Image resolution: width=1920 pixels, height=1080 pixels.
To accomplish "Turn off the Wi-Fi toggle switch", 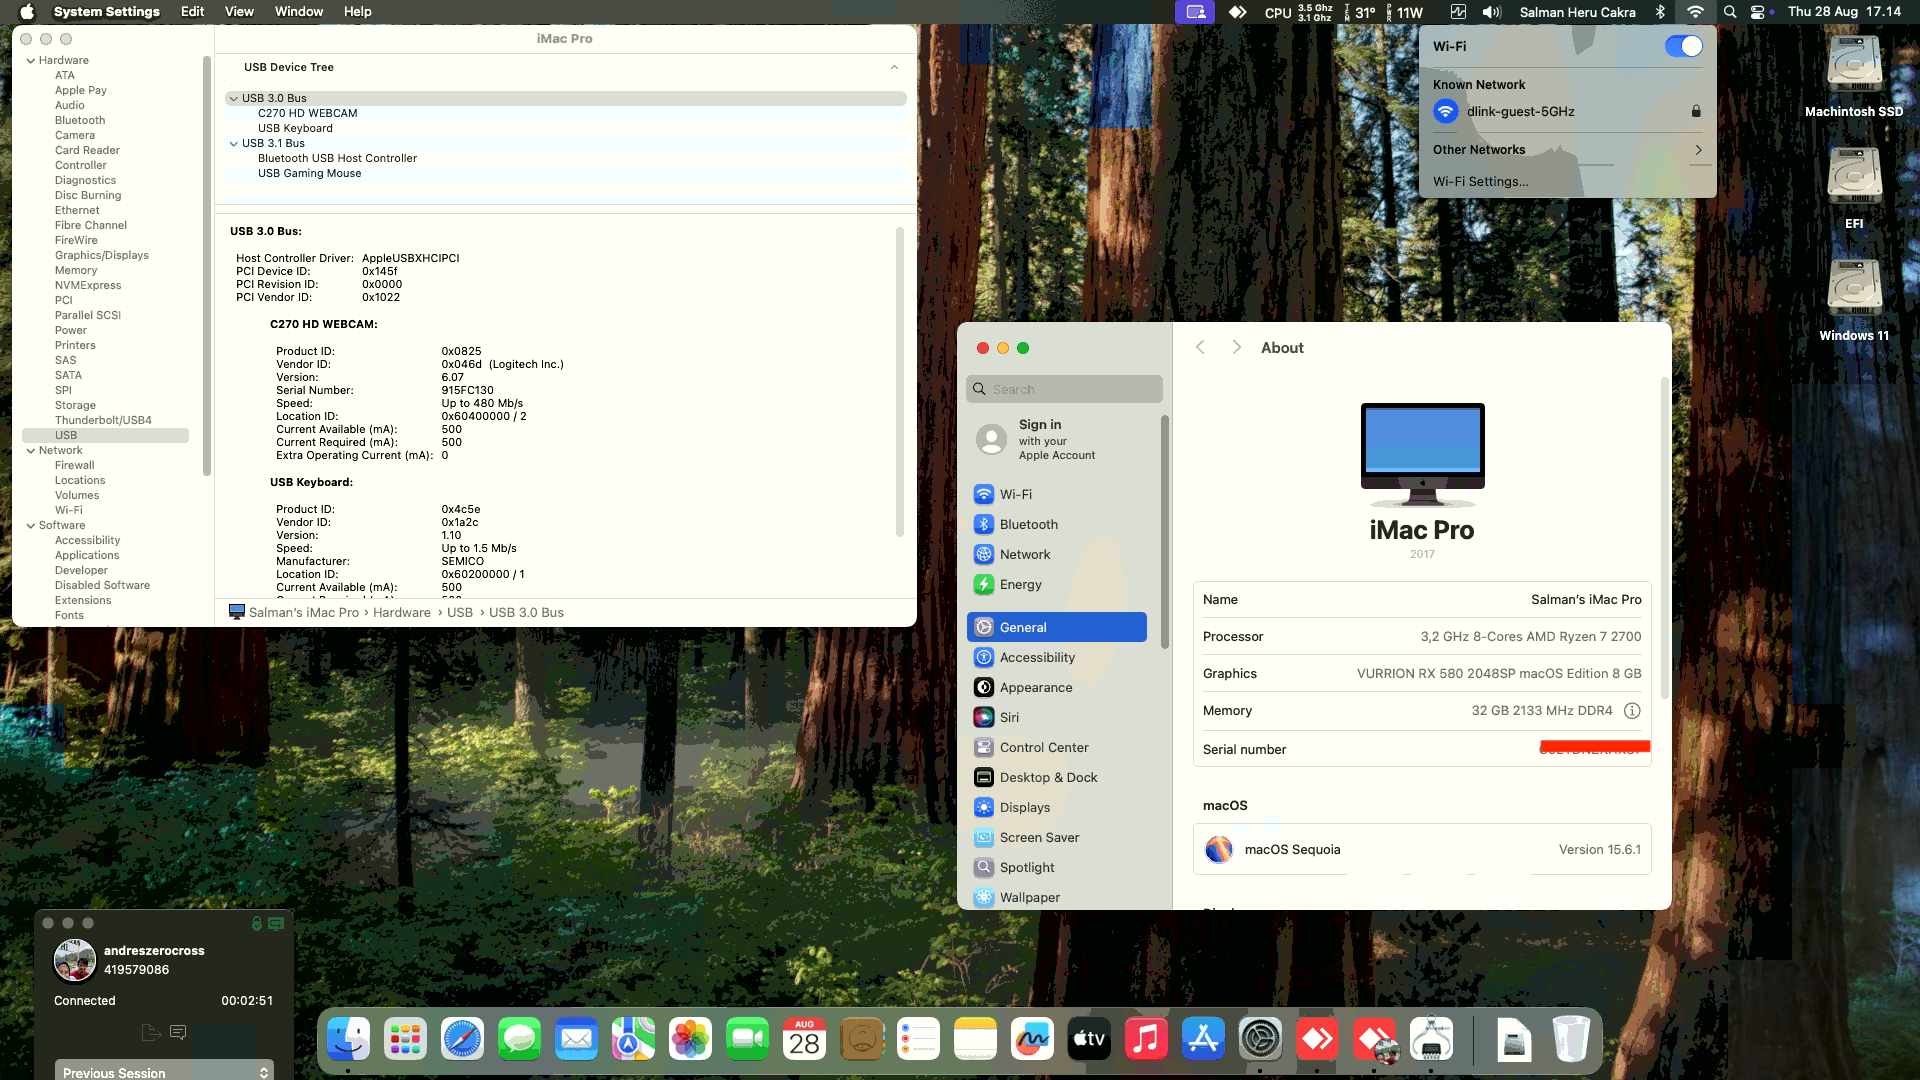I will (x=1683, y=46).
